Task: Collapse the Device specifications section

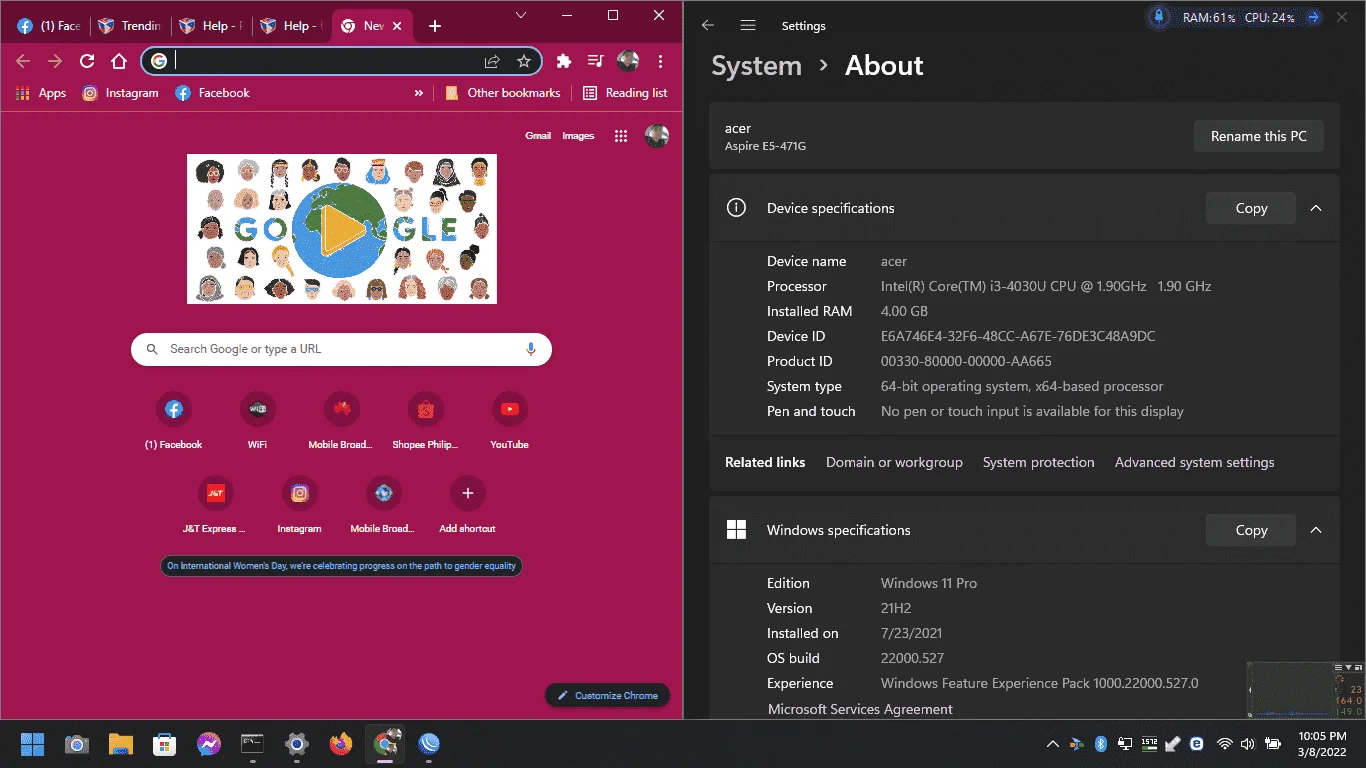Action: [1316, 208]
